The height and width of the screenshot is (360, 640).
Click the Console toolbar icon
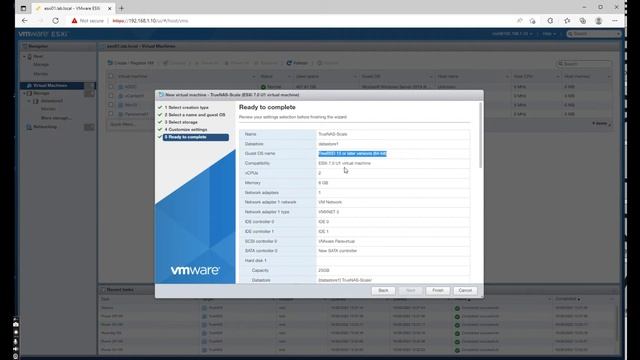166,63
